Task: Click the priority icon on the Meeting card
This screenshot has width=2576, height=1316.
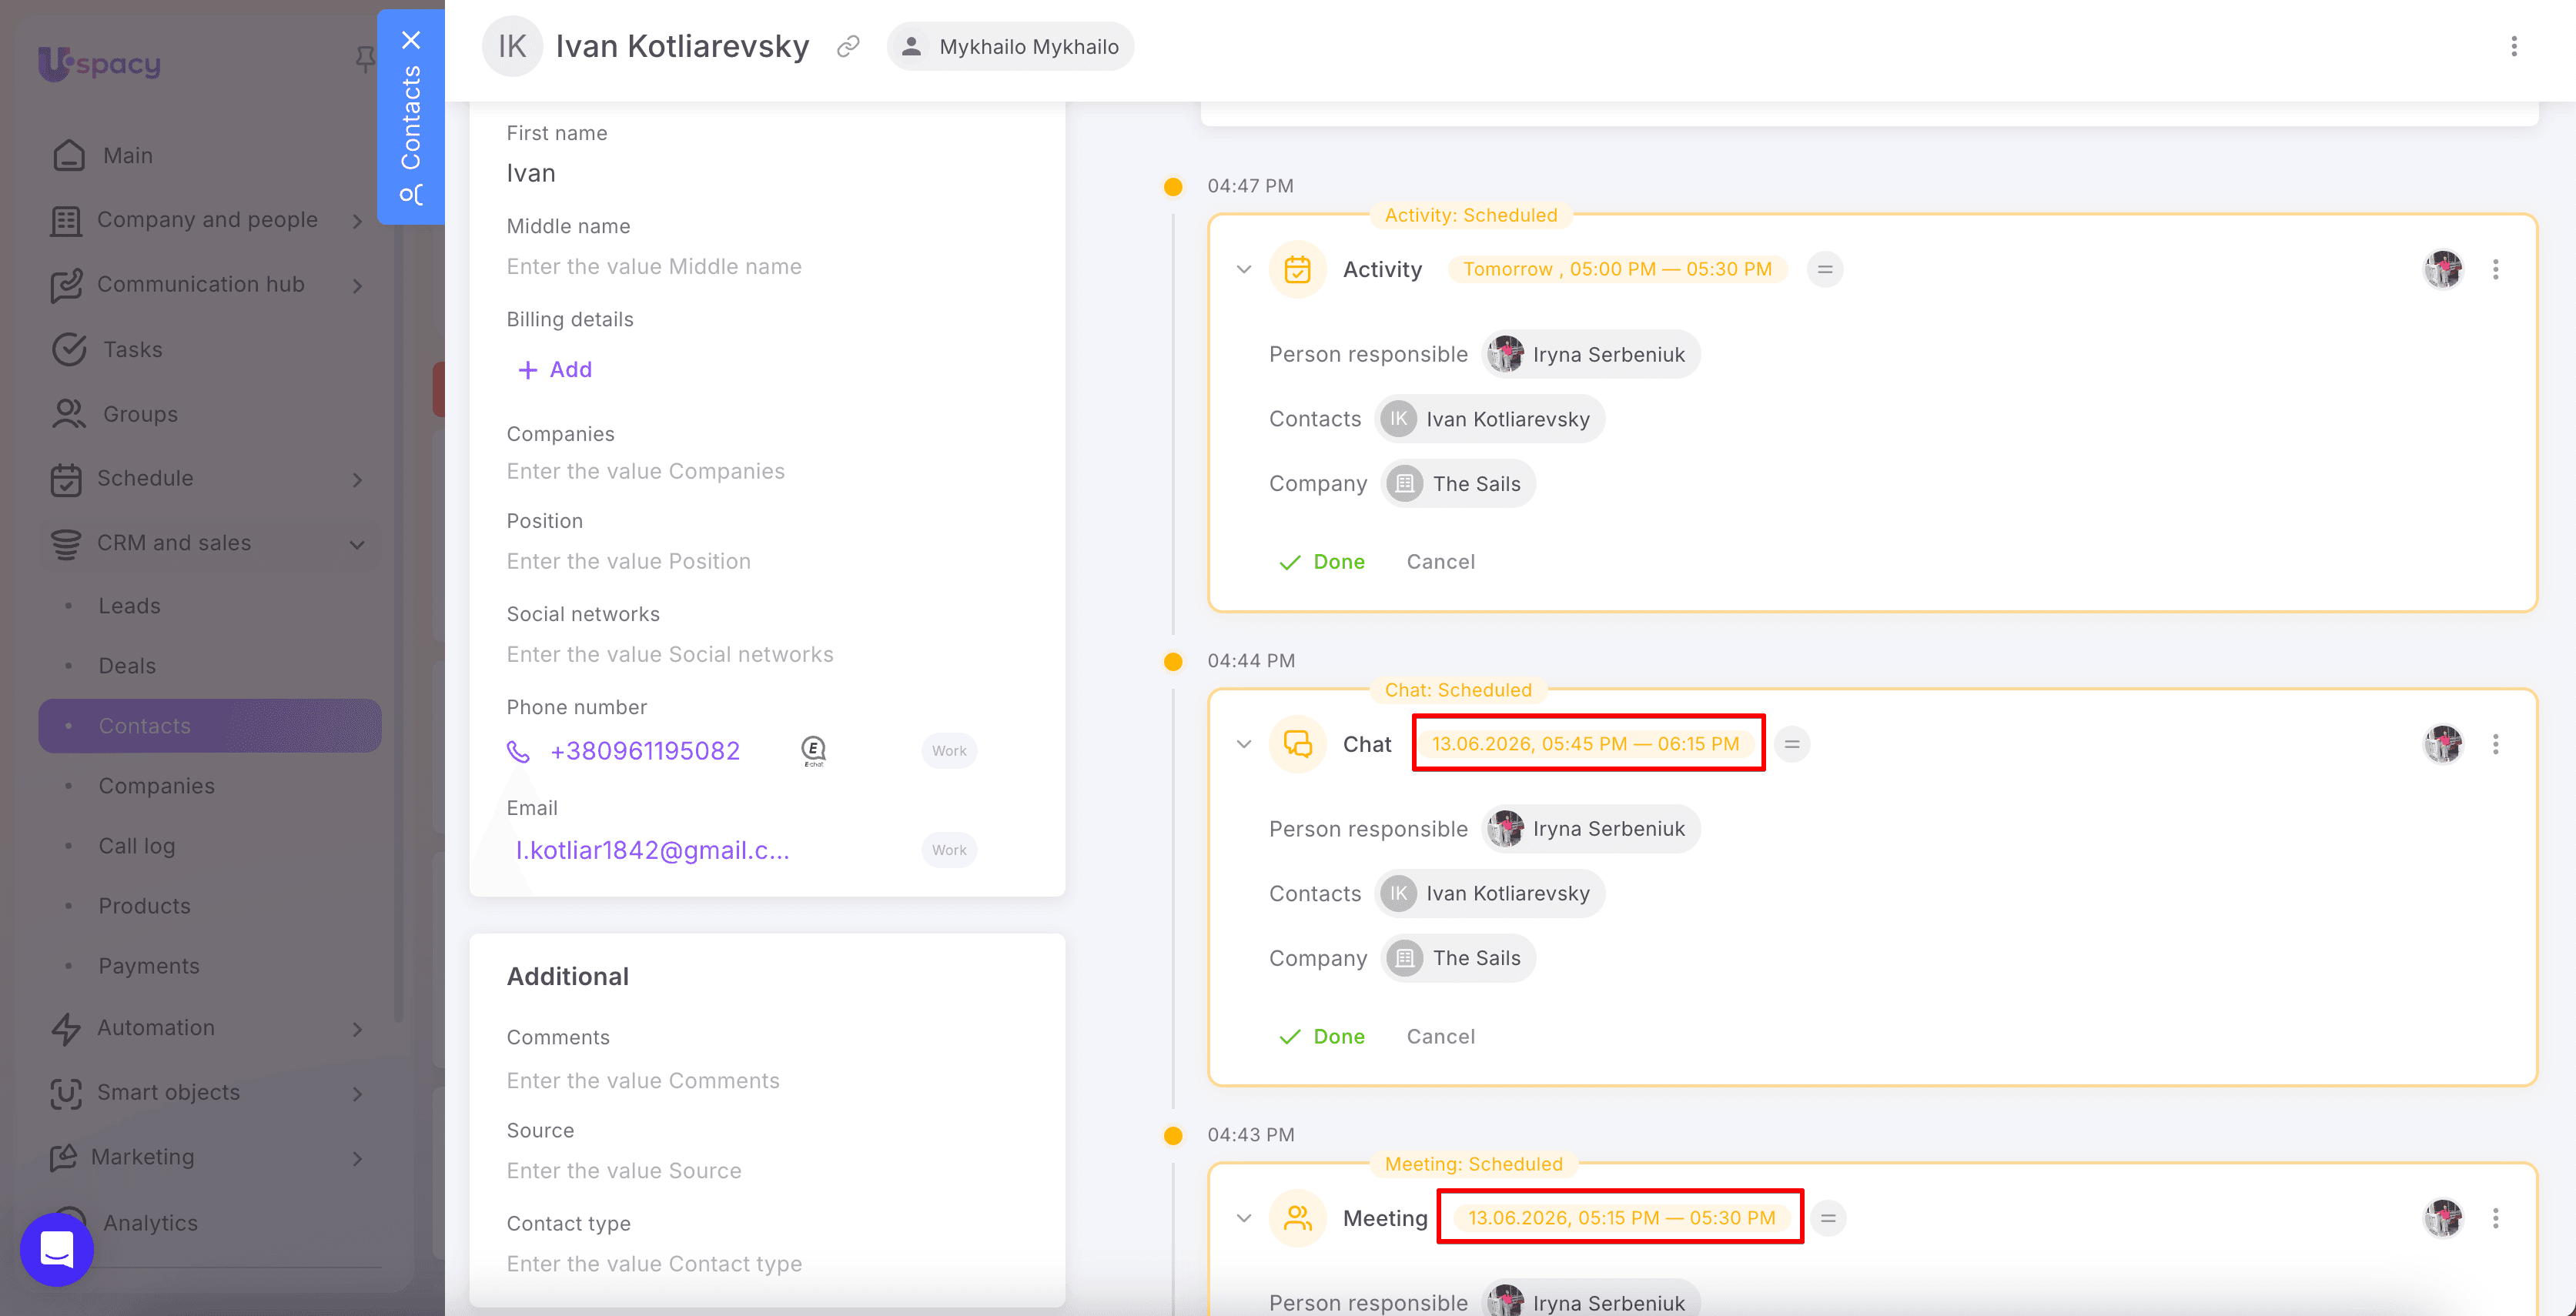Action: tap(1828, 1218)
